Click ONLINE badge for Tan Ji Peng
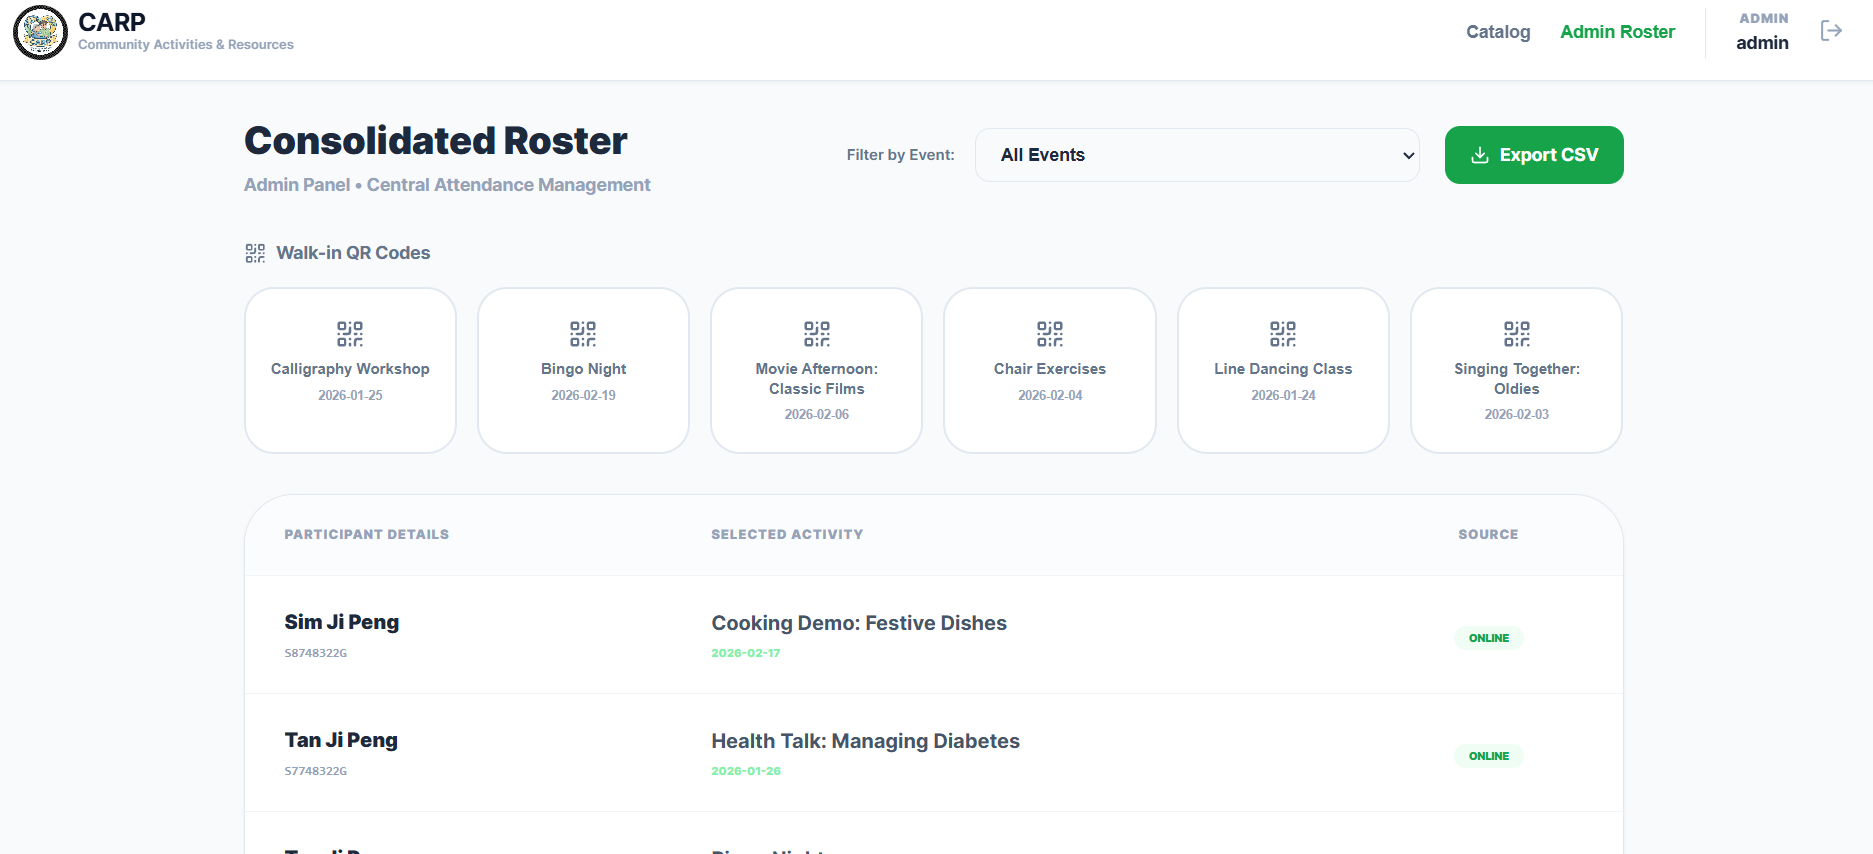Viewport: 1873px width, 854px height. click(1489, 756)
